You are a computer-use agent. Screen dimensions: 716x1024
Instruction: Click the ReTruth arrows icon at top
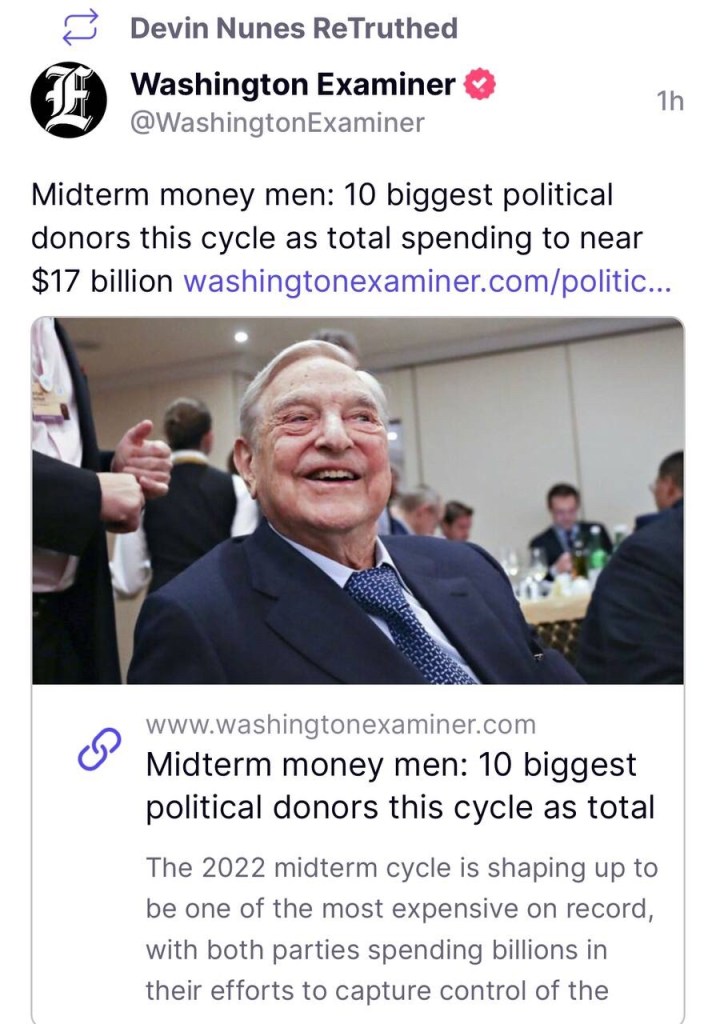(77, 27)
